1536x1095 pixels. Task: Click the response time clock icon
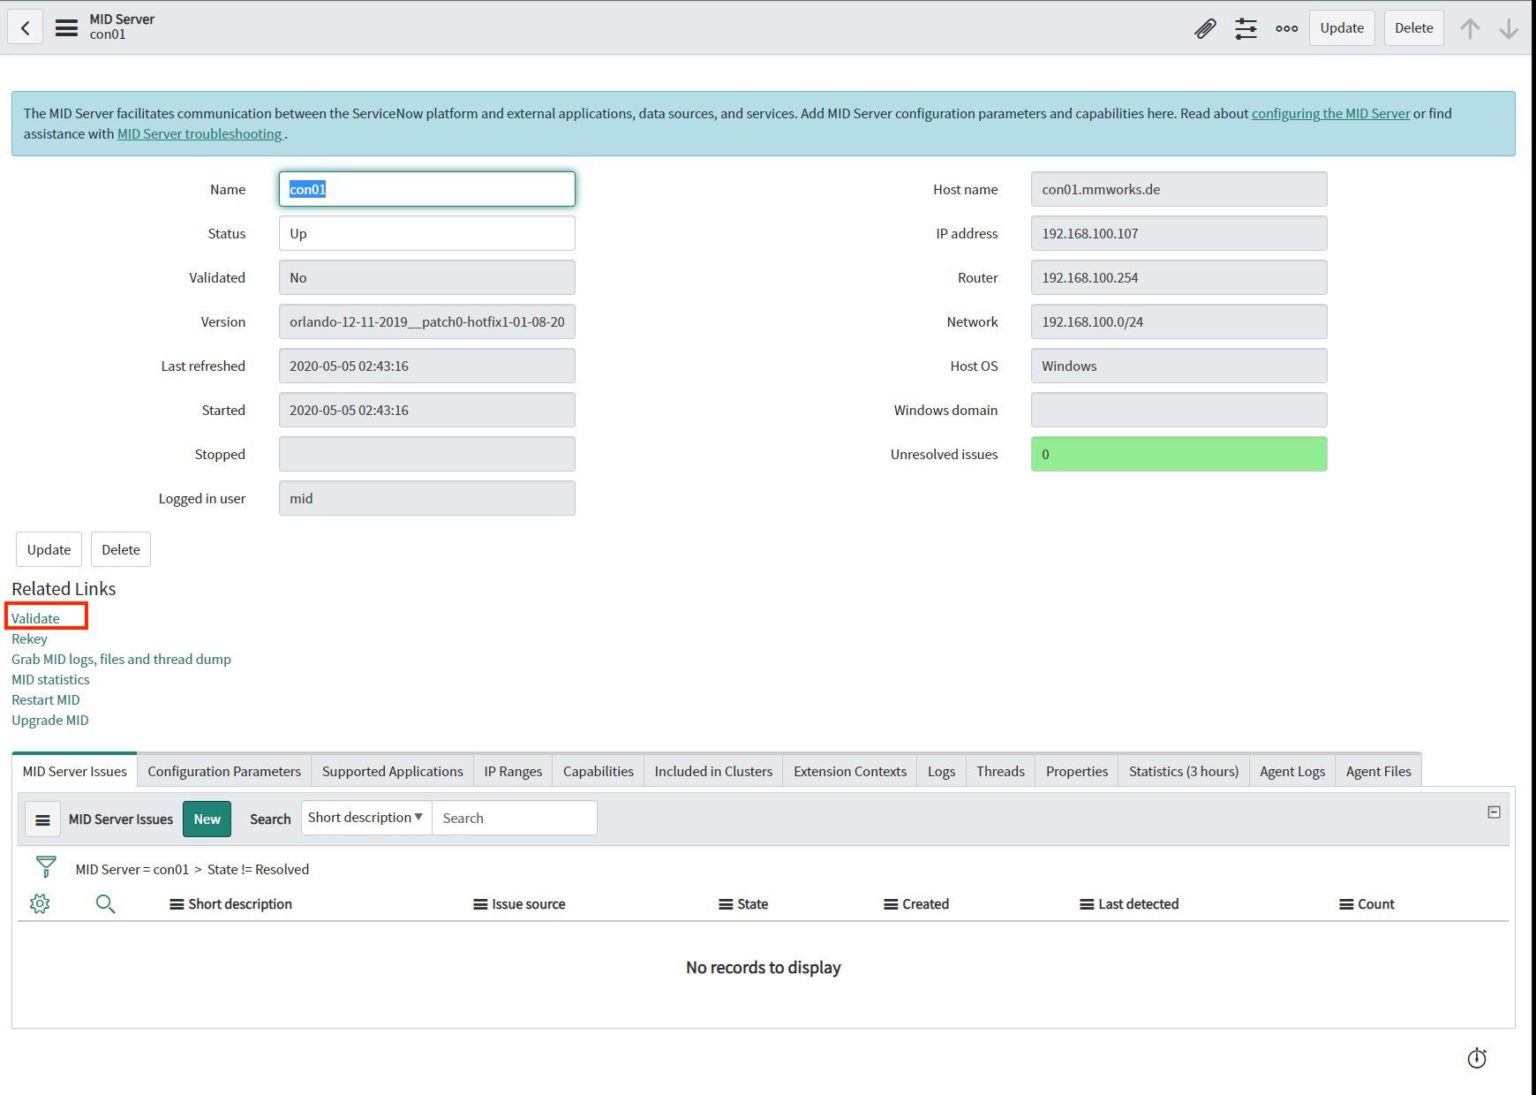pyautogui.click(x=1476, y=1058)
